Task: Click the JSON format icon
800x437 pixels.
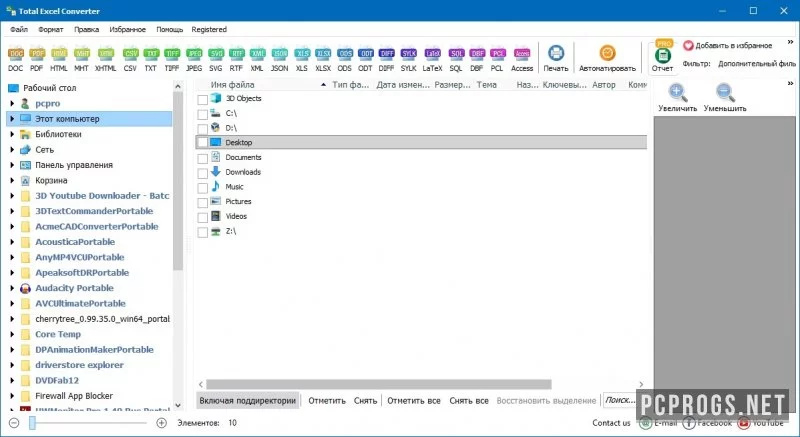Action: click(280, 54)
